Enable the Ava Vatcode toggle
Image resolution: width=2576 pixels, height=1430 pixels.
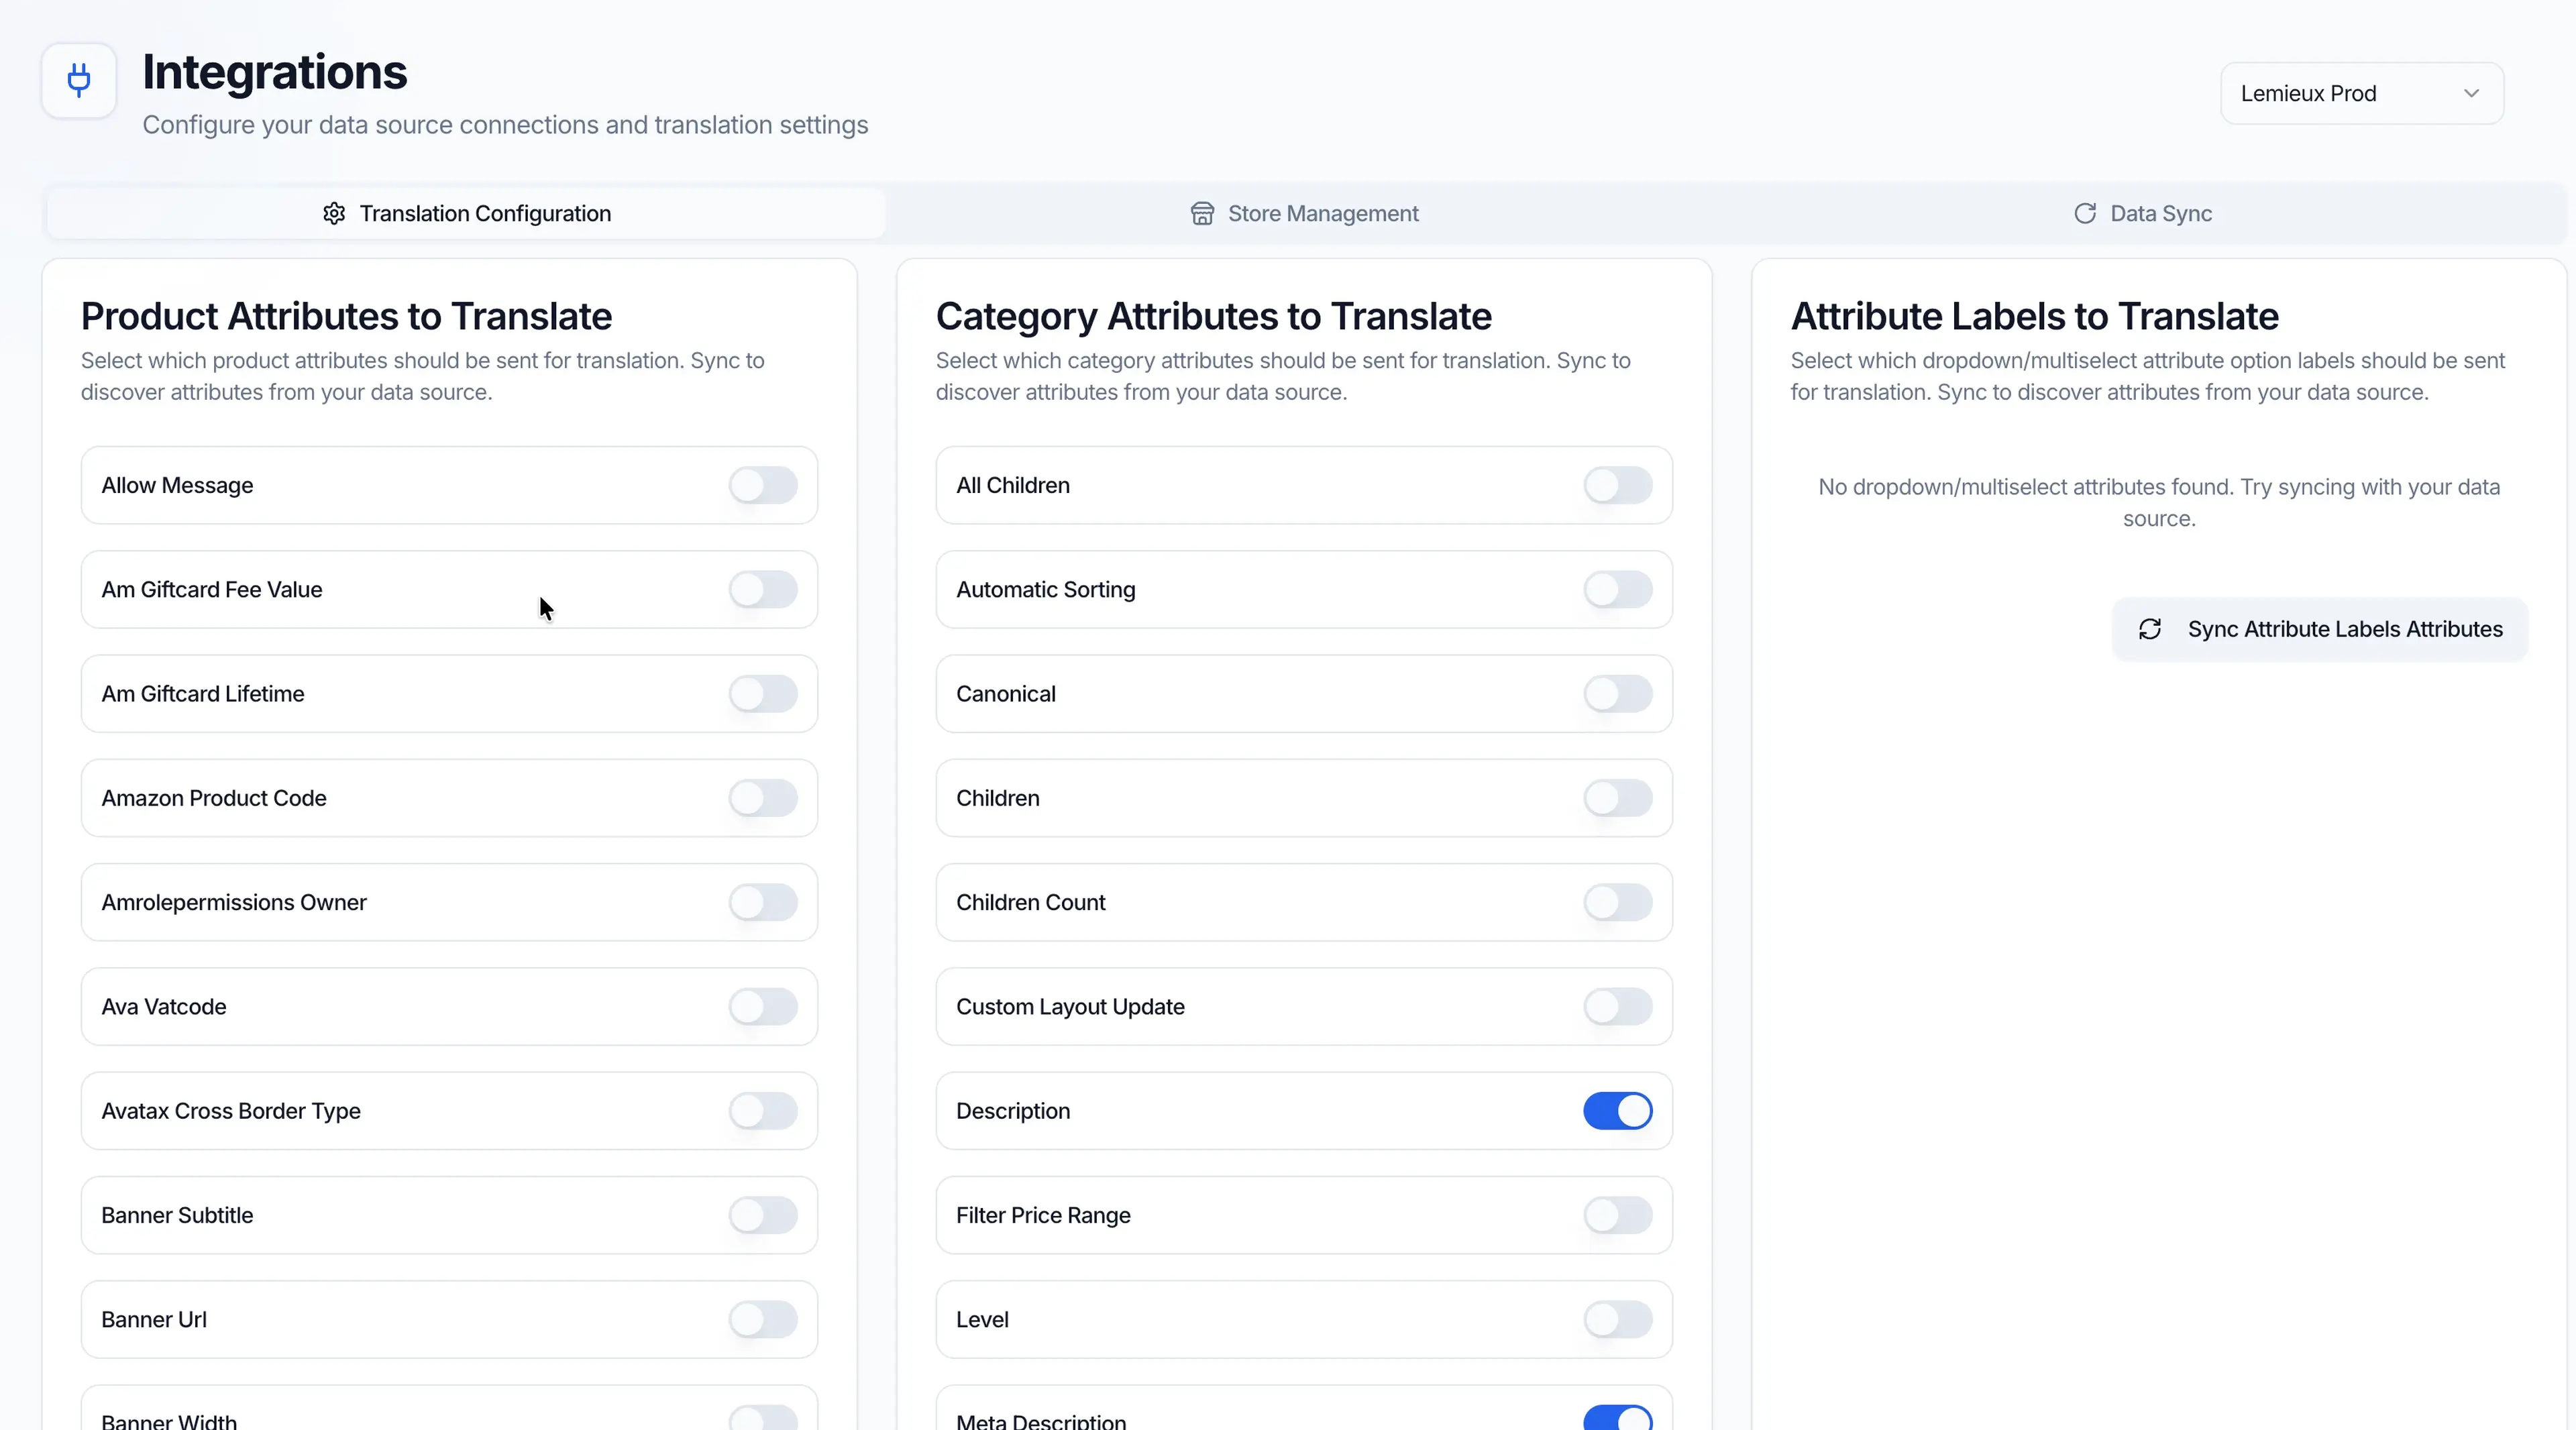763,1006
